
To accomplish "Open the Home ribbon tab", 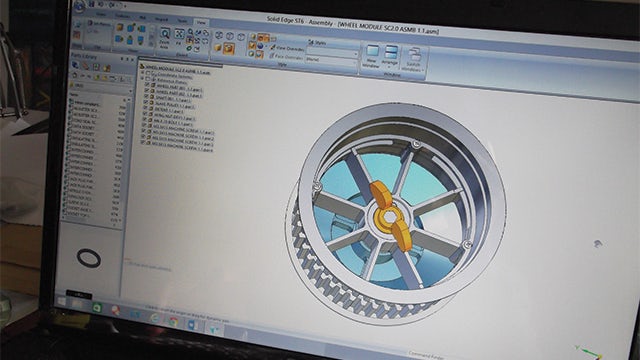I will (101, 15).
